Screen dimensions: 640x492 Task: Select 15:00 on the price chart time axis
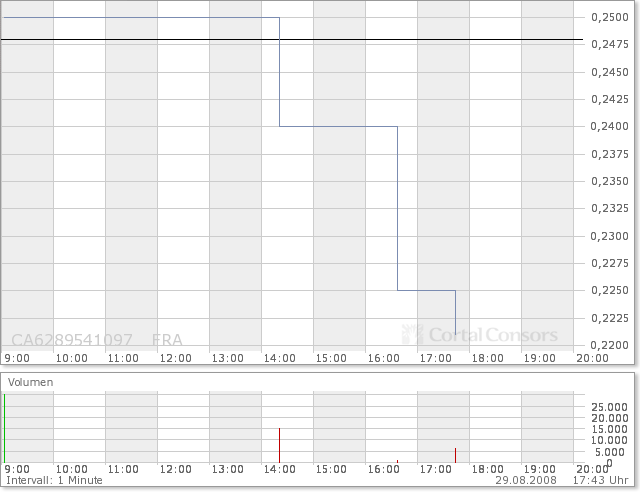(331, 358)
